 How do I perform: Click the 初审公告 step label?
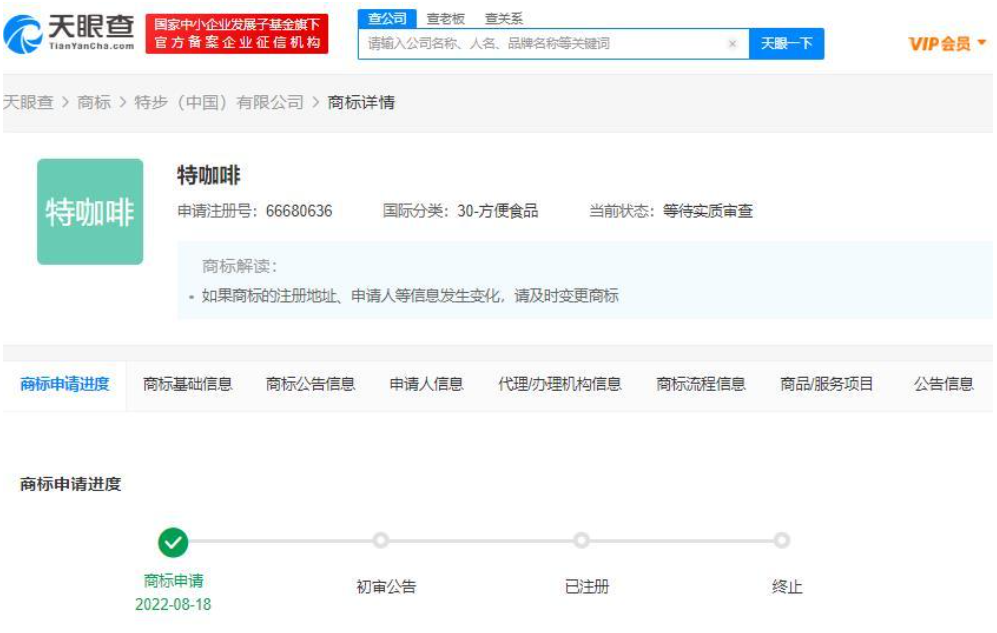coord(386,587)
